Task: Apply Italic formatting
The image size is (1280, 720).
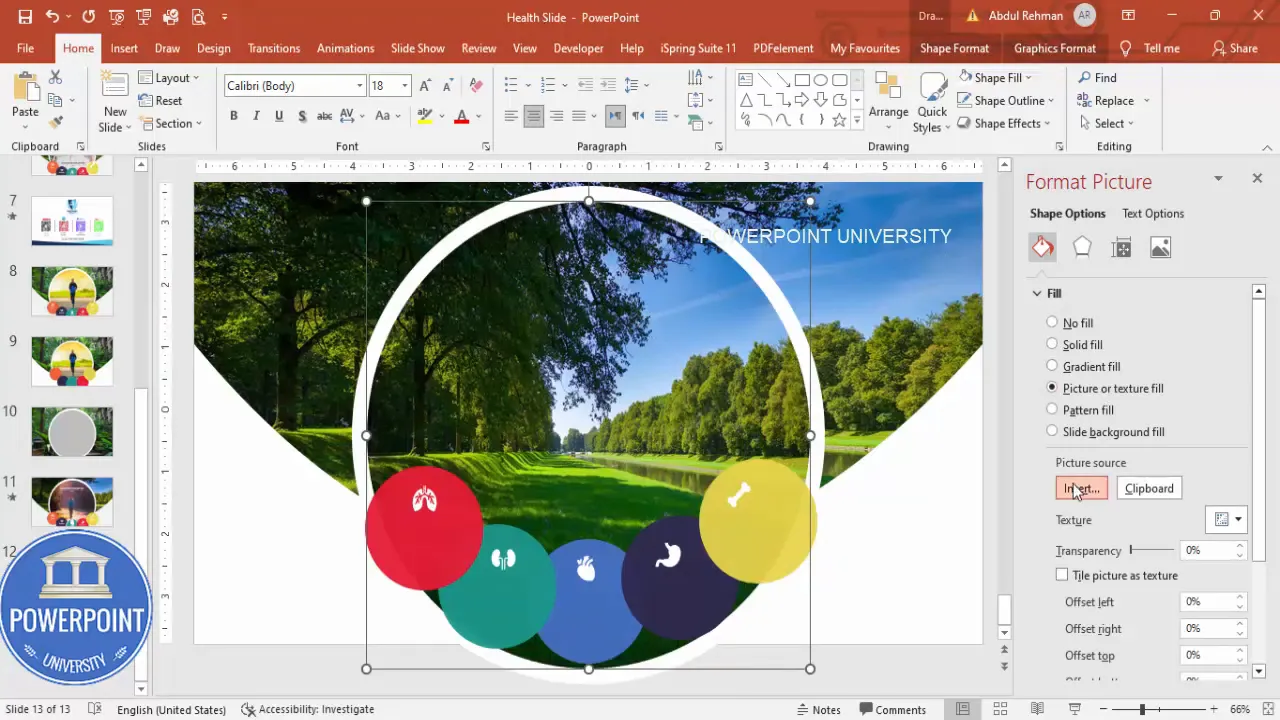Action: pos(257,116)
